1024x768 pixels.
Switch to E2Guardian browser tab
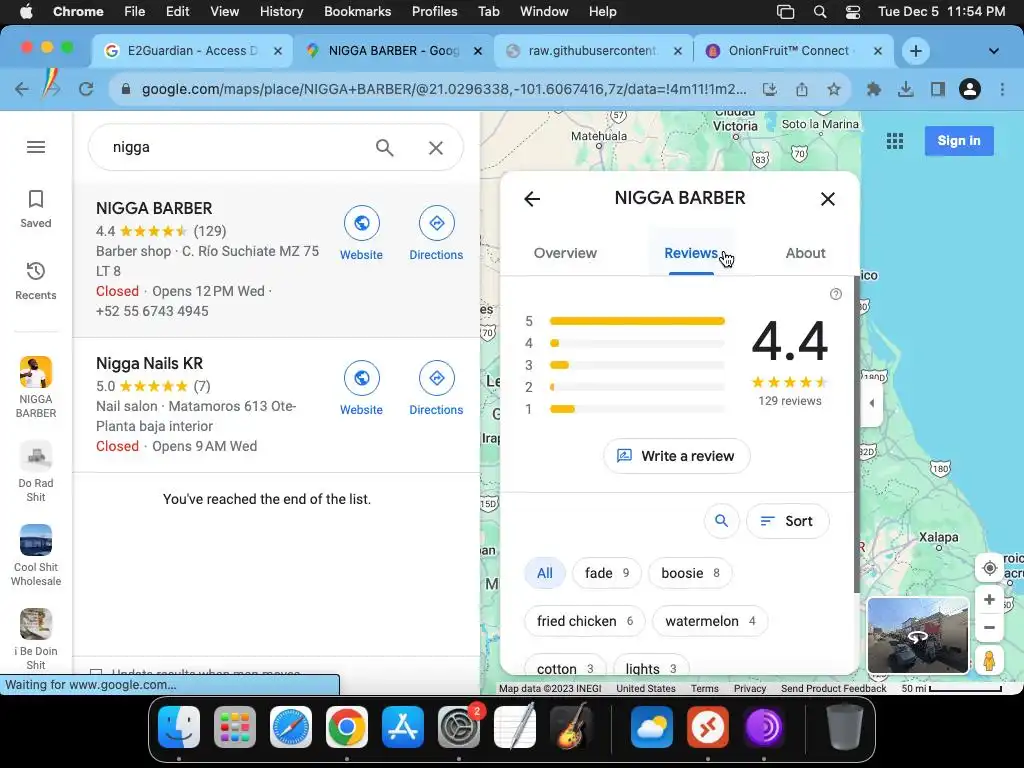[x=192, y=51]
